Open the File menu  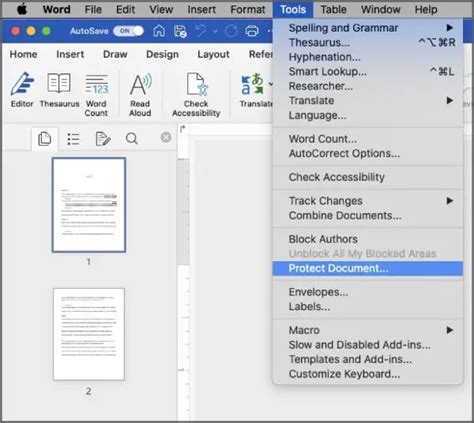pyautogui.click(x=93, y=9)
